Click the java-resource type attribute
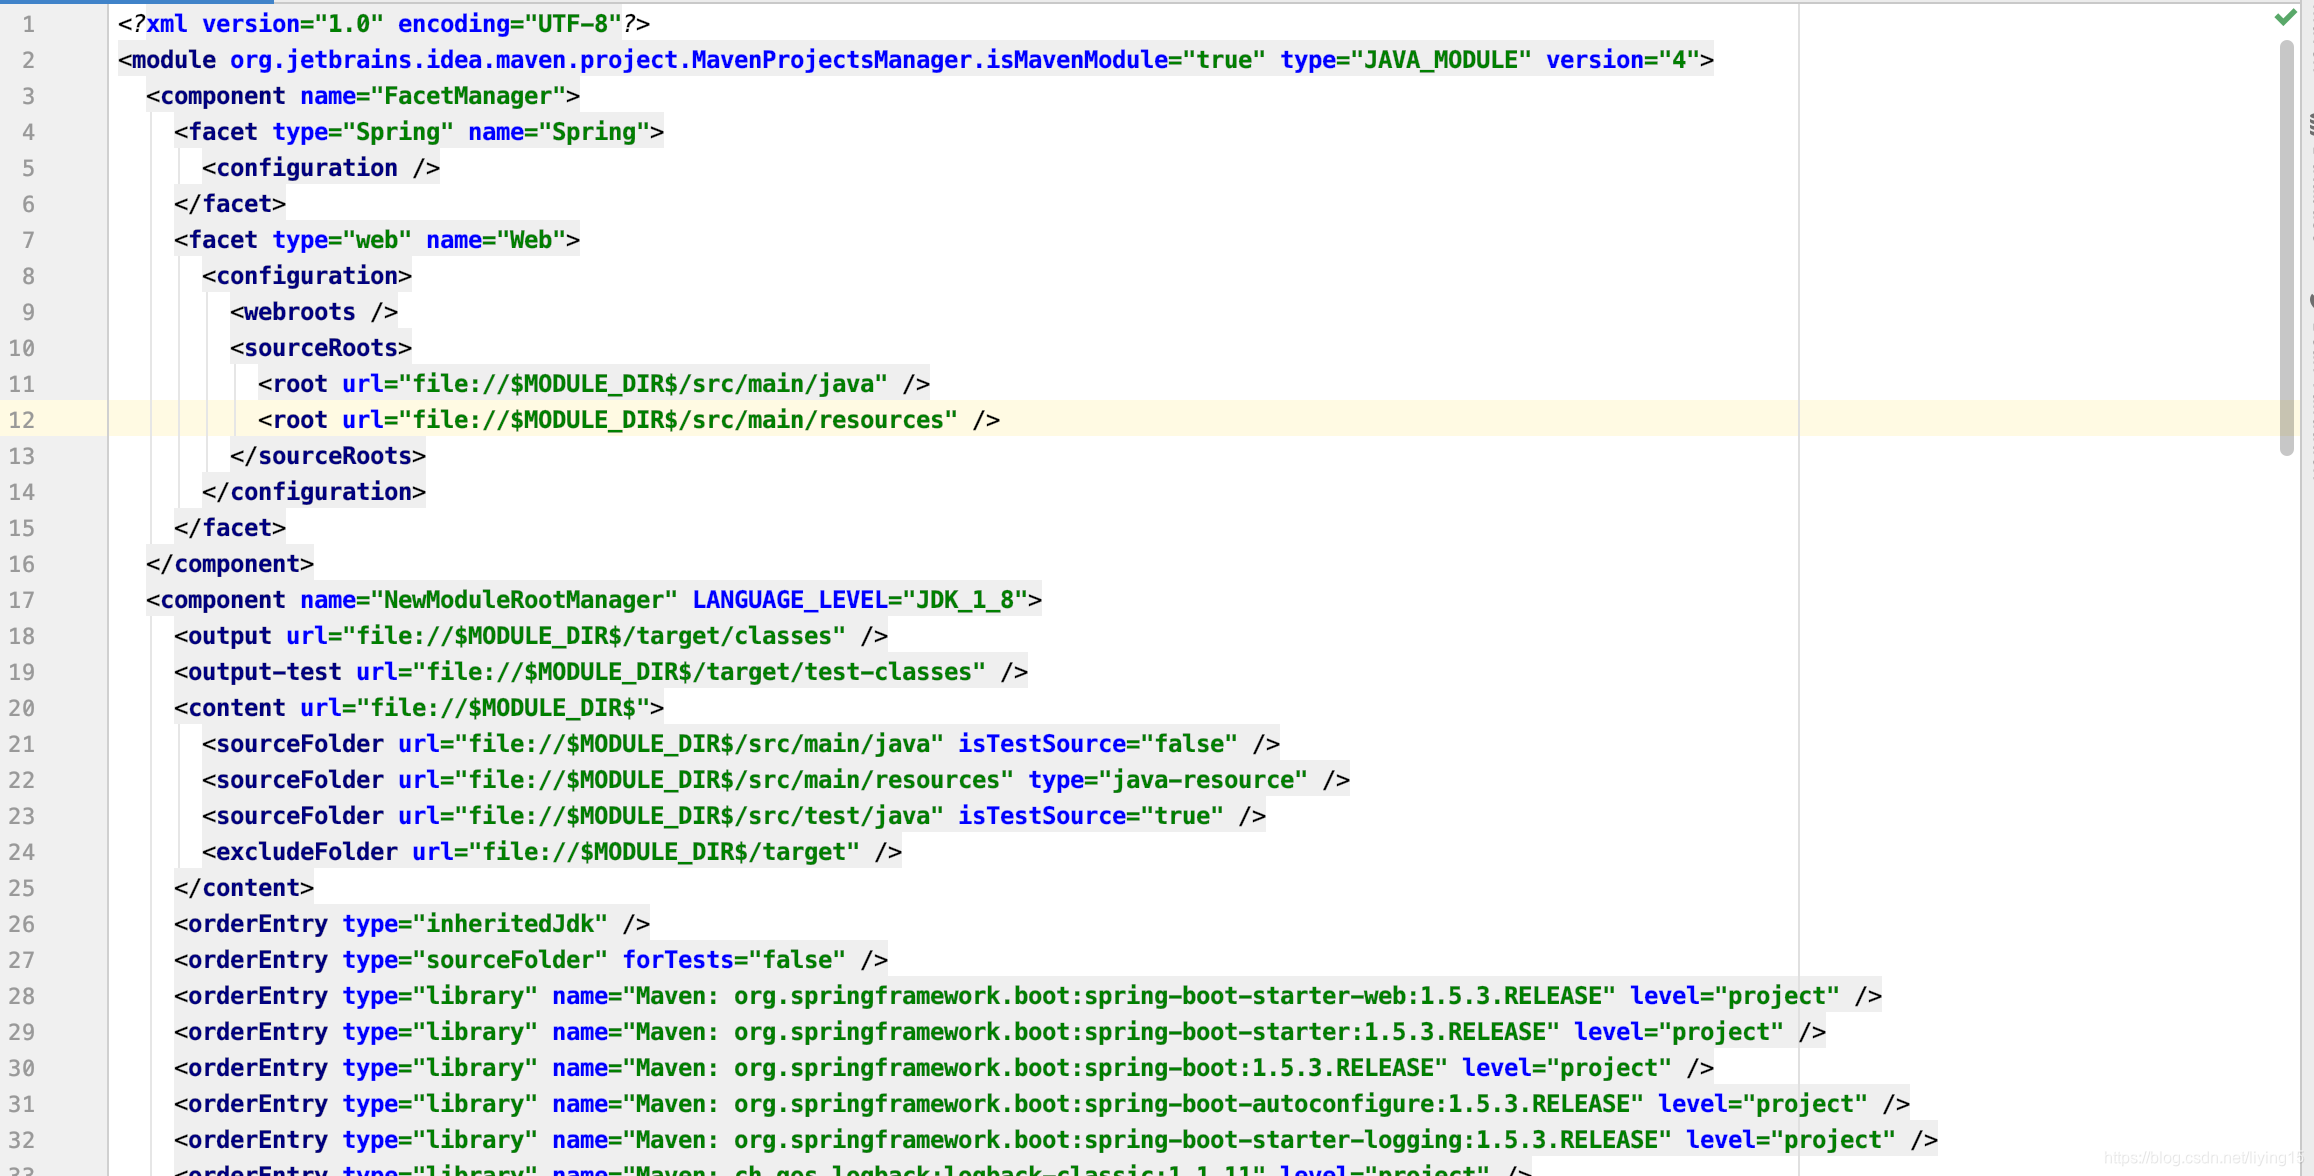This screenshot has height=1176, width=2314. point(1168,780)
